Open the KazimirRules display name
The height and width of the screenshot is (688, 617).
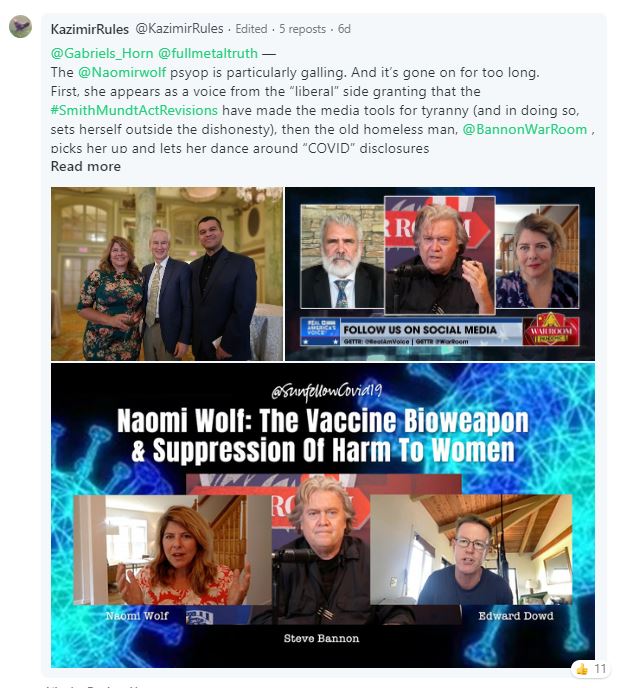coord(90,29)
